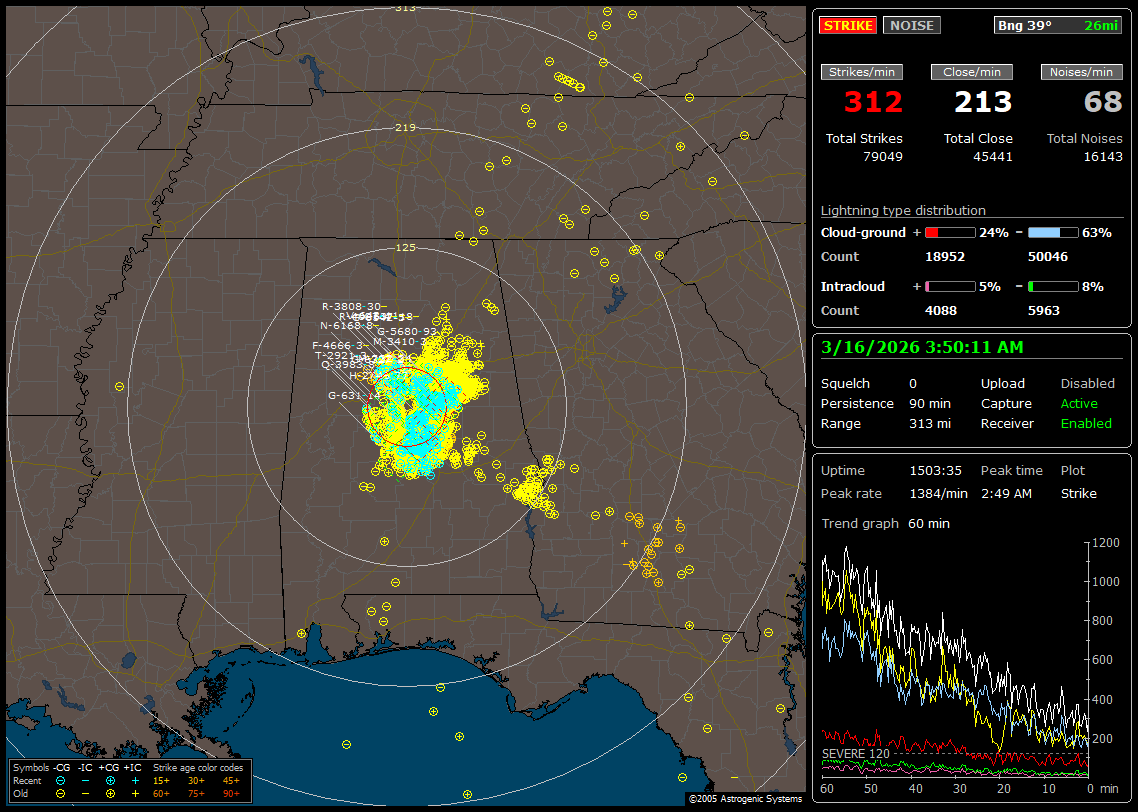1138x812 pixels.
Task: Click the Recent +CG cyan legend symbol
Action: point(109,780)
